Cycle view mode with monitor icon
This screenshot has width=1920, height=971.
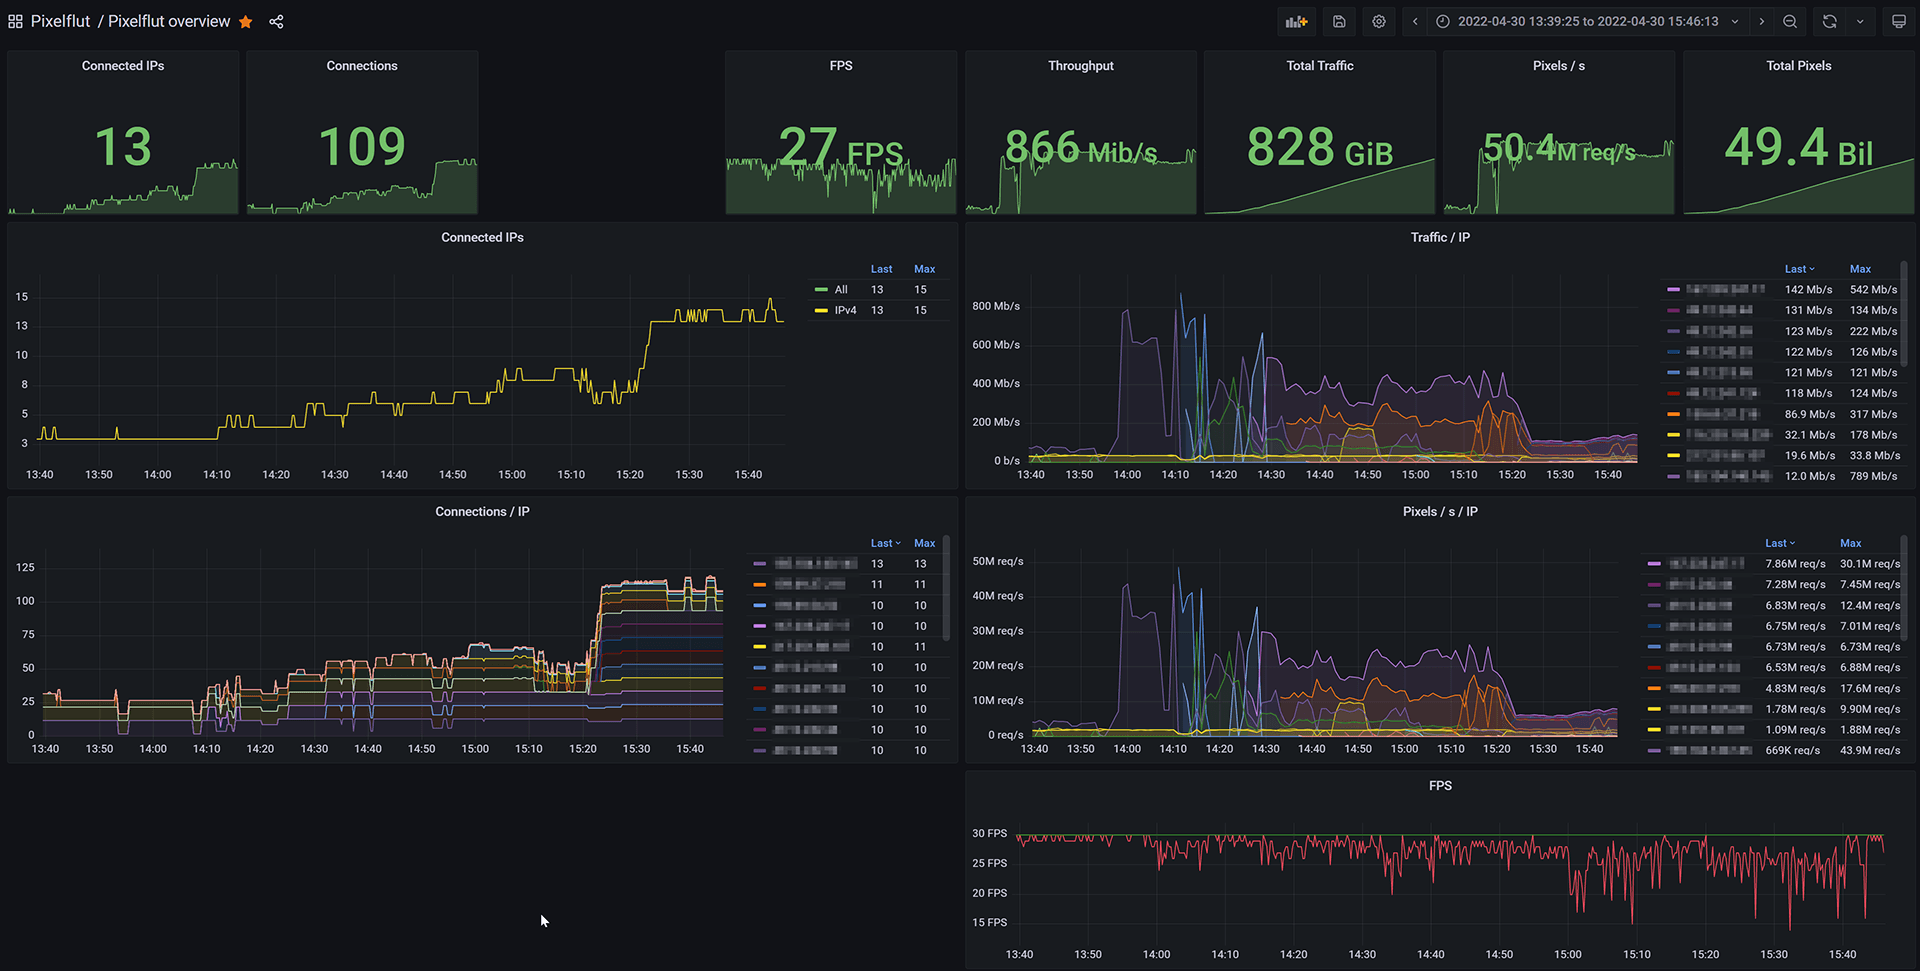[x=1898, y=21]
